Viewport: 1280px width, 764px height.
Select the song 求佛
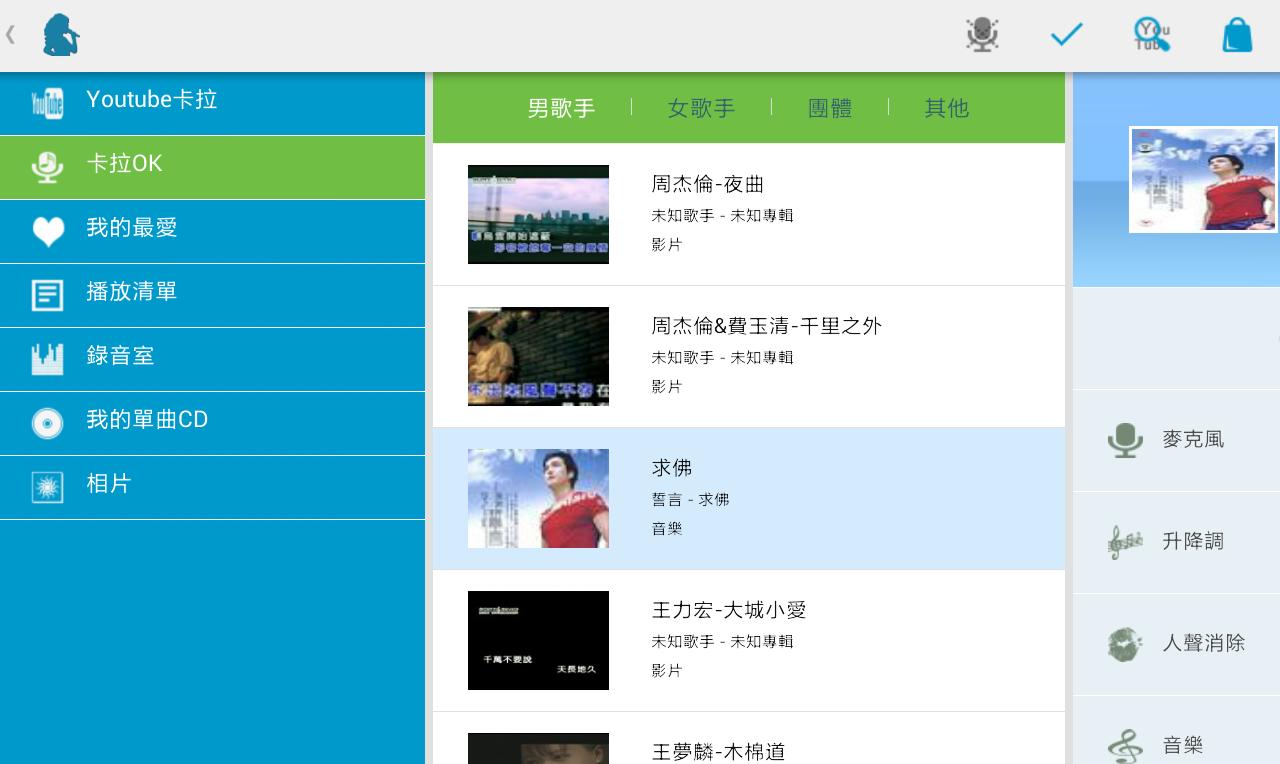coord(749,498)
